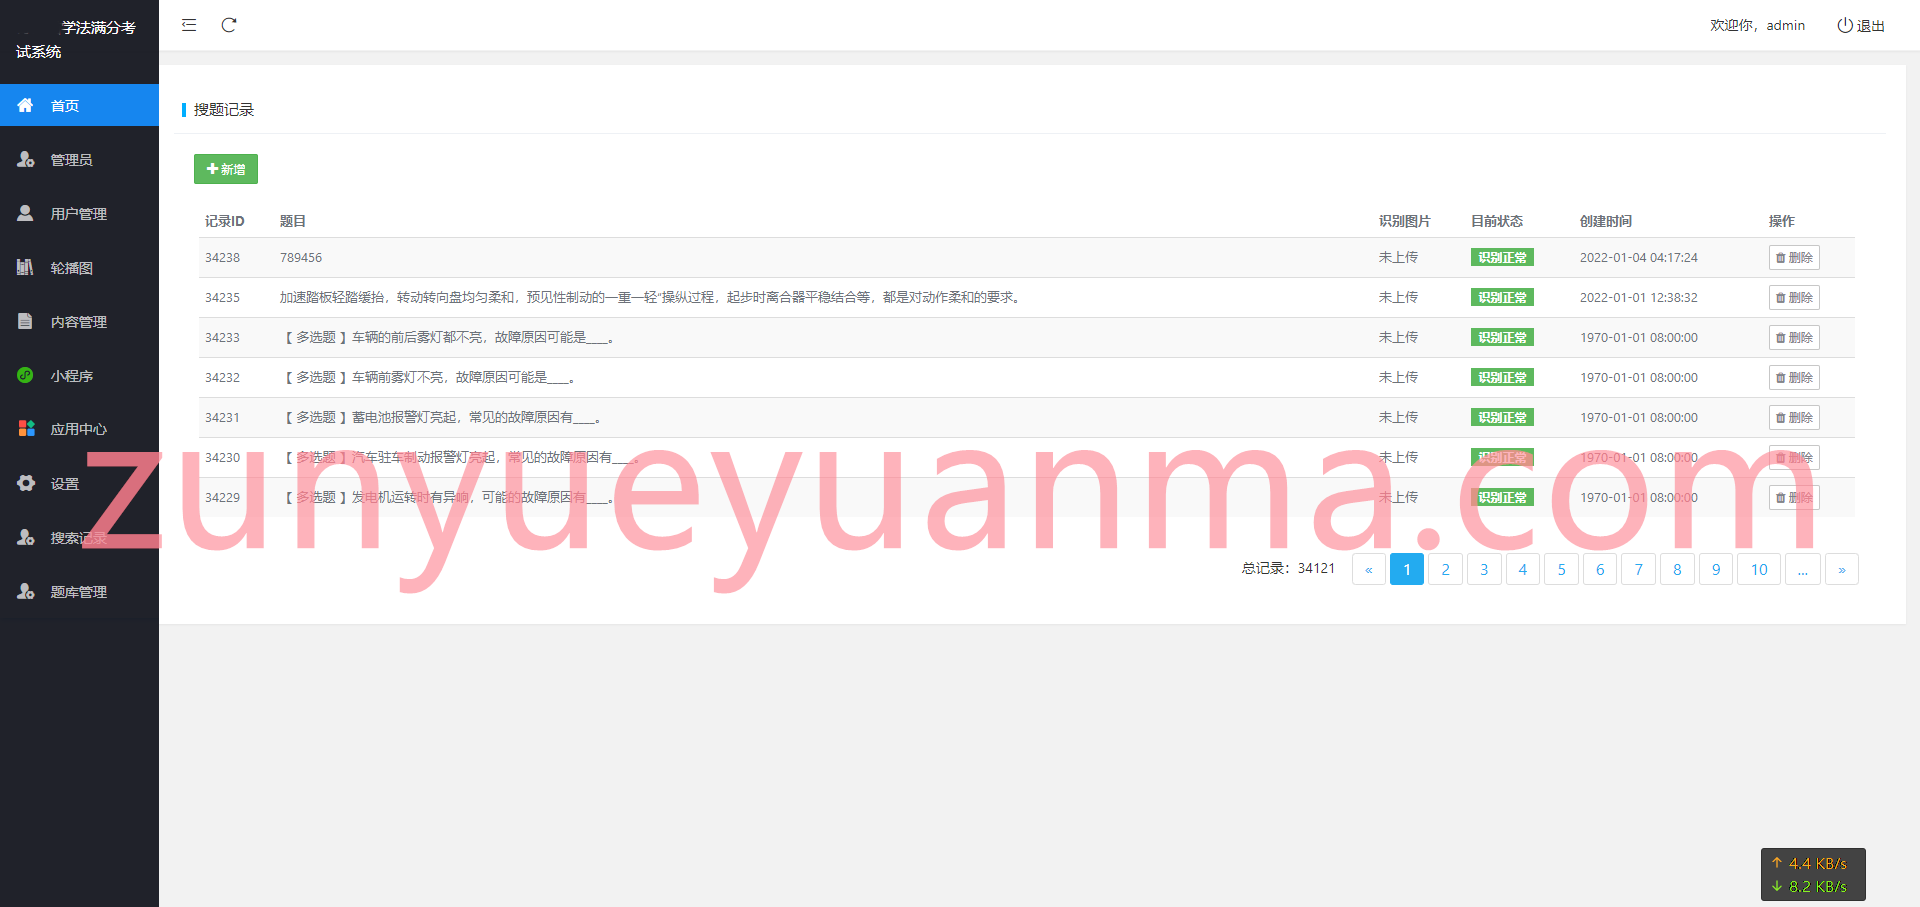Click the 总记录: 34121 total count
This screenshot has height=907, width=1920.
(1288, 568)
